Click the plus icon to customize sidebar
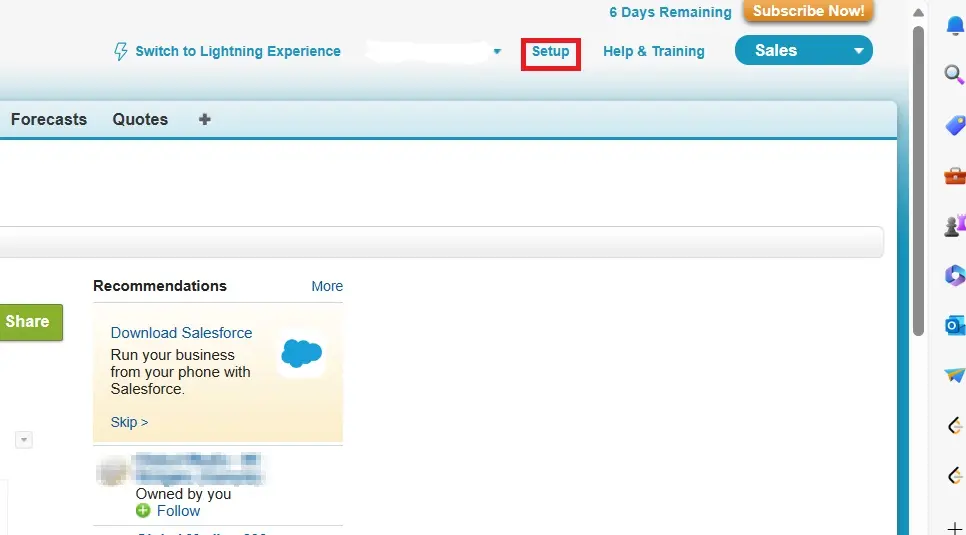 955,529
